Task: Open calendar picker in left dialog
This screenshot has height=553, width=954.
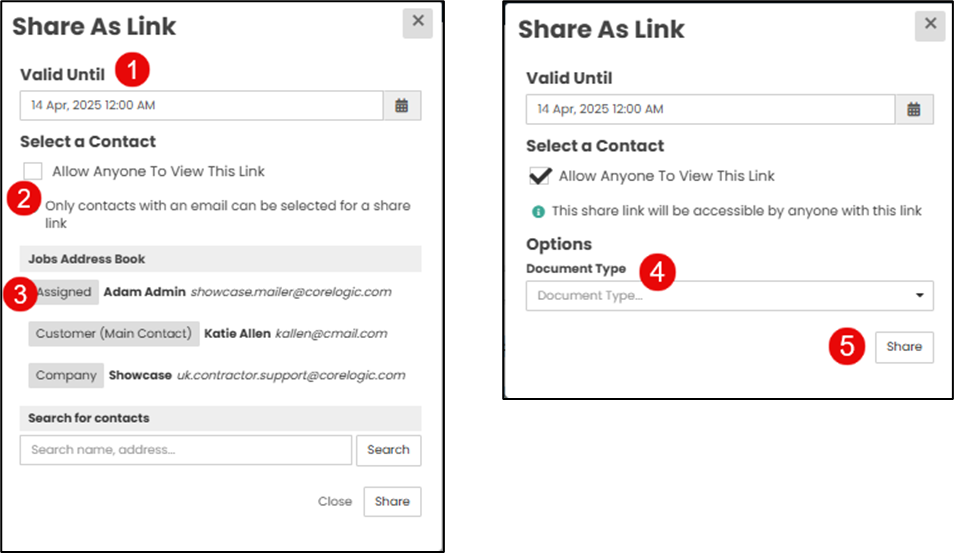Action: (x=402, y=106)
